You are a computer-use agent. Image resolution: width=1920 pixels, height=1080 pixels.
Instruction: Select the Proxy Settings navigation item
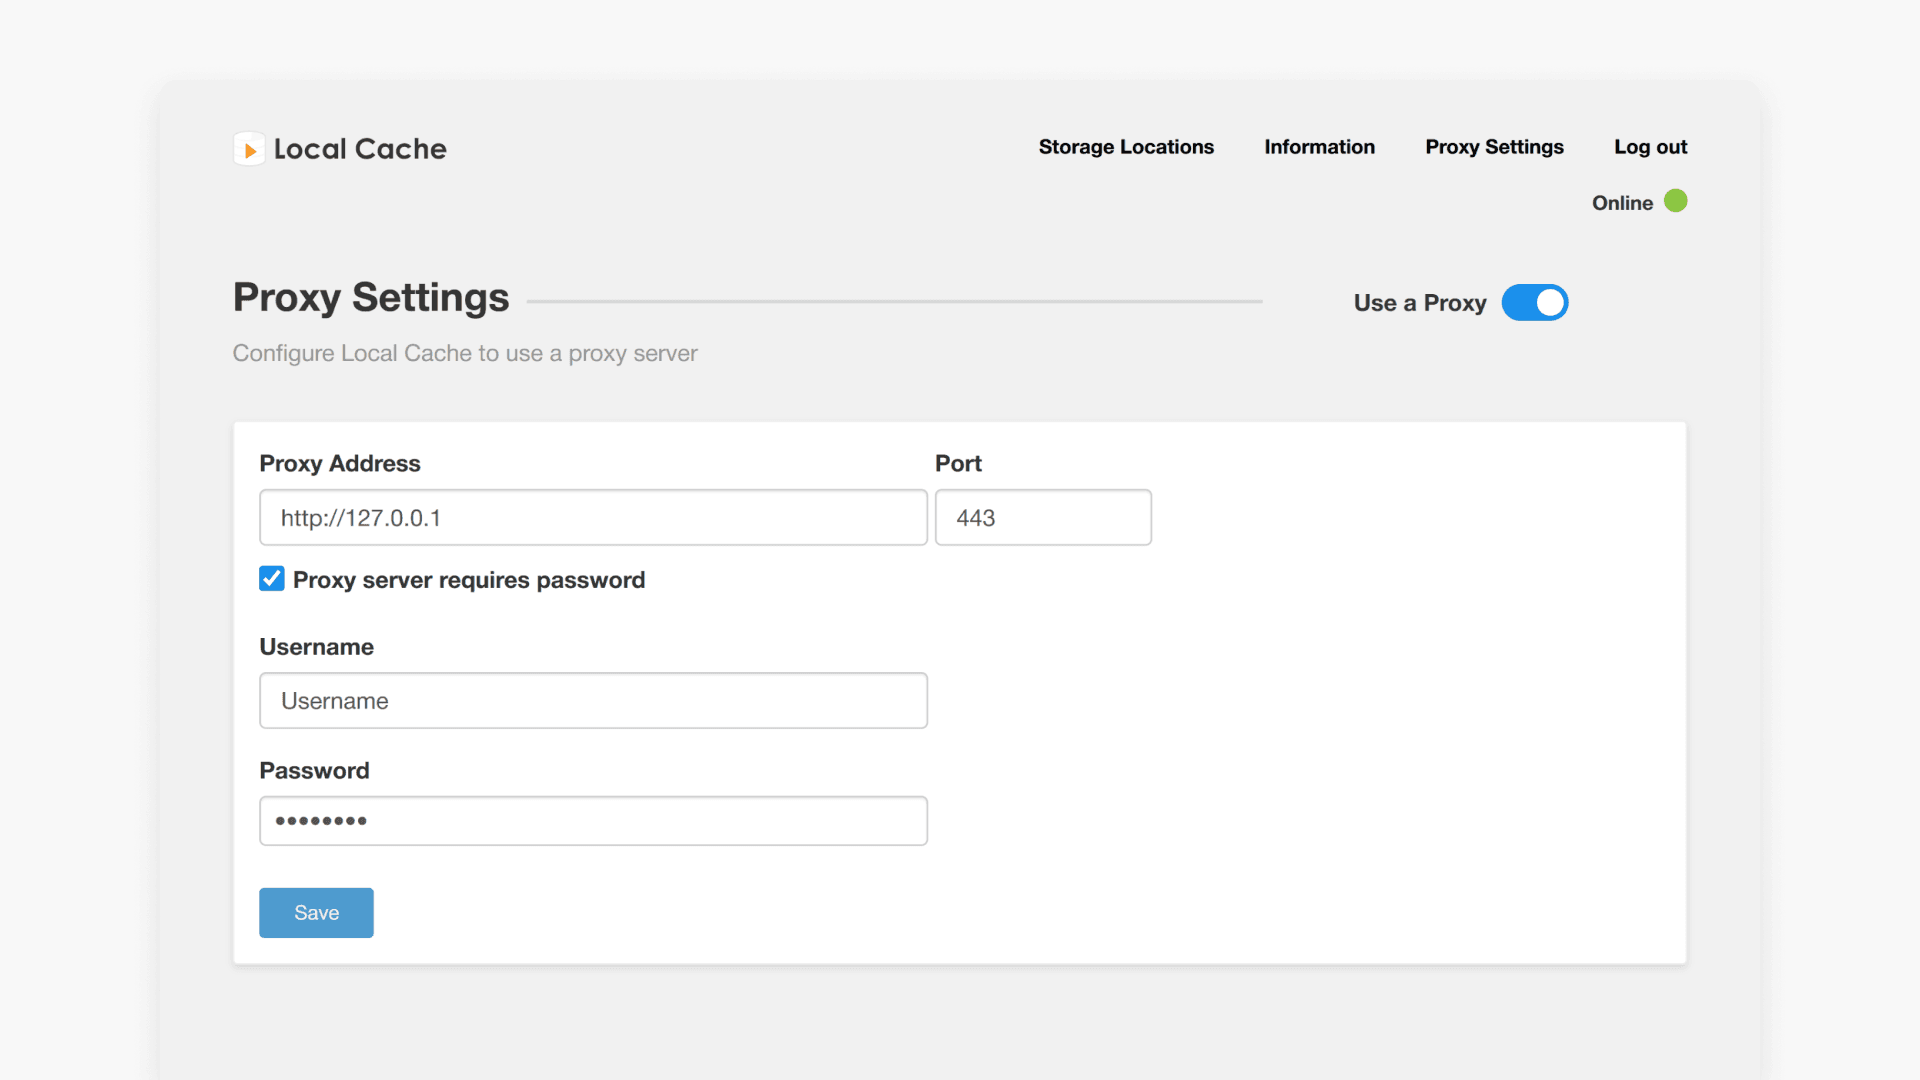(x=1493, y=147)
